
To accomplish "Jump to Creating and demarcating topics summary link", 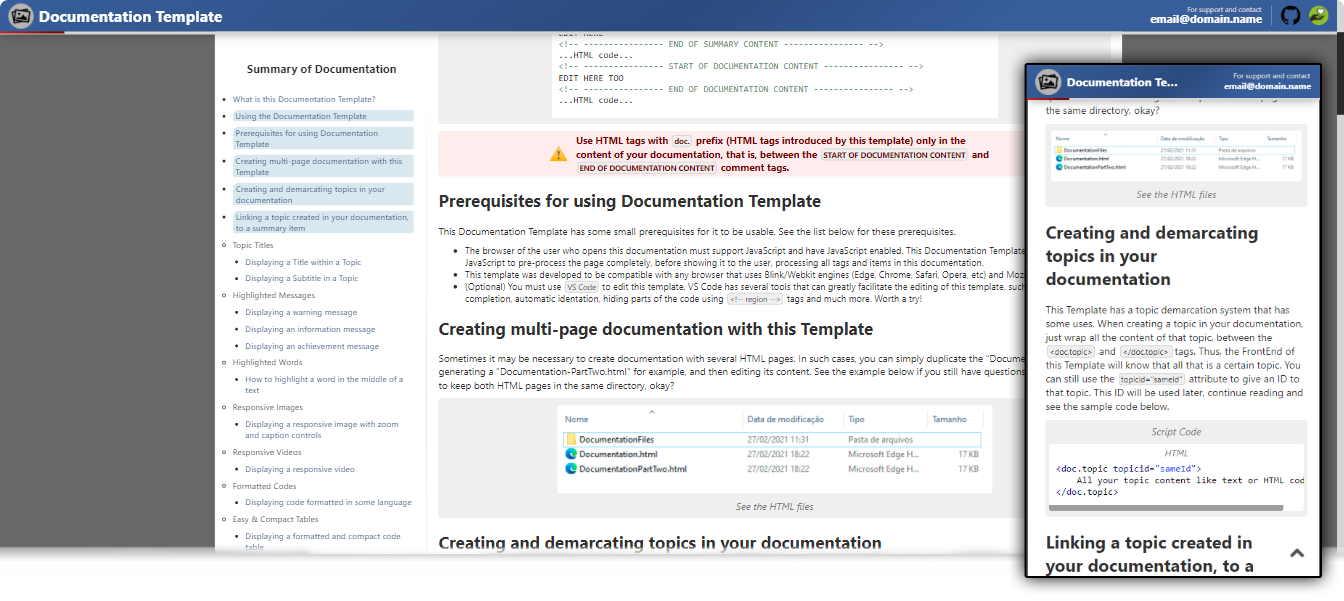I will (x=323, y=194).
